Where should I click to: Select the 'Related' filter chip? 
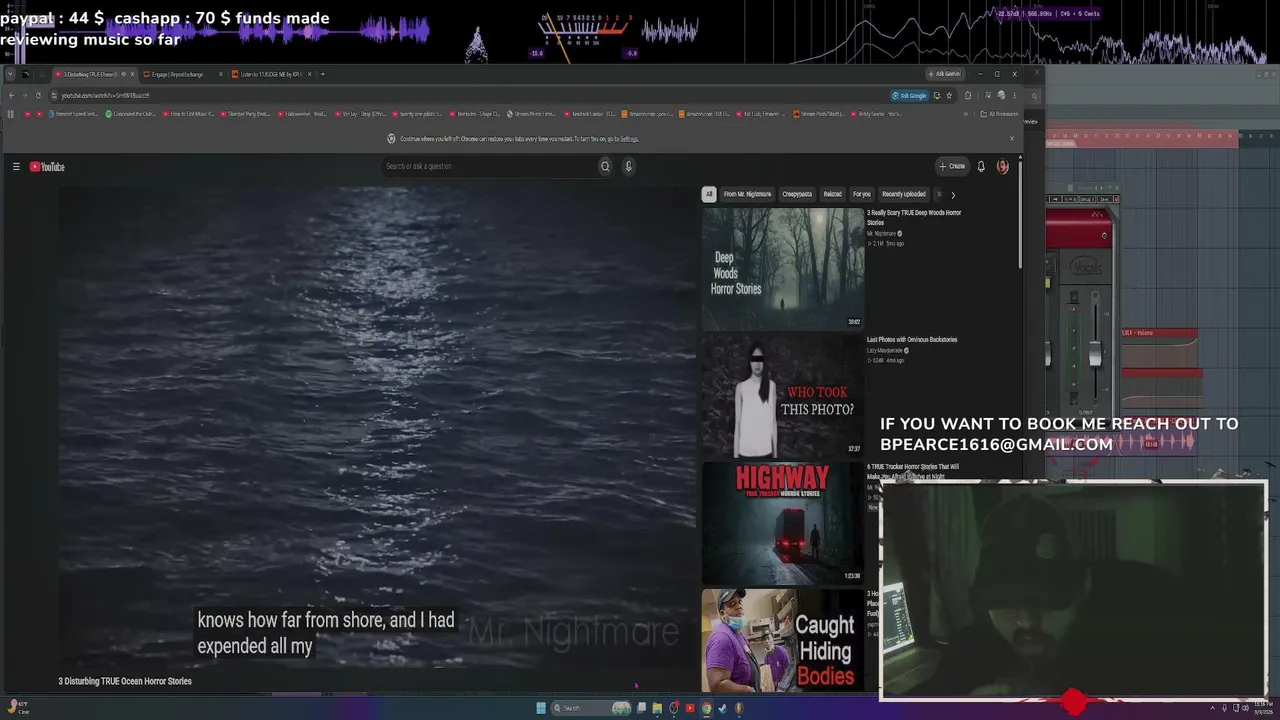pyautogui.click(x=832, y=195)
